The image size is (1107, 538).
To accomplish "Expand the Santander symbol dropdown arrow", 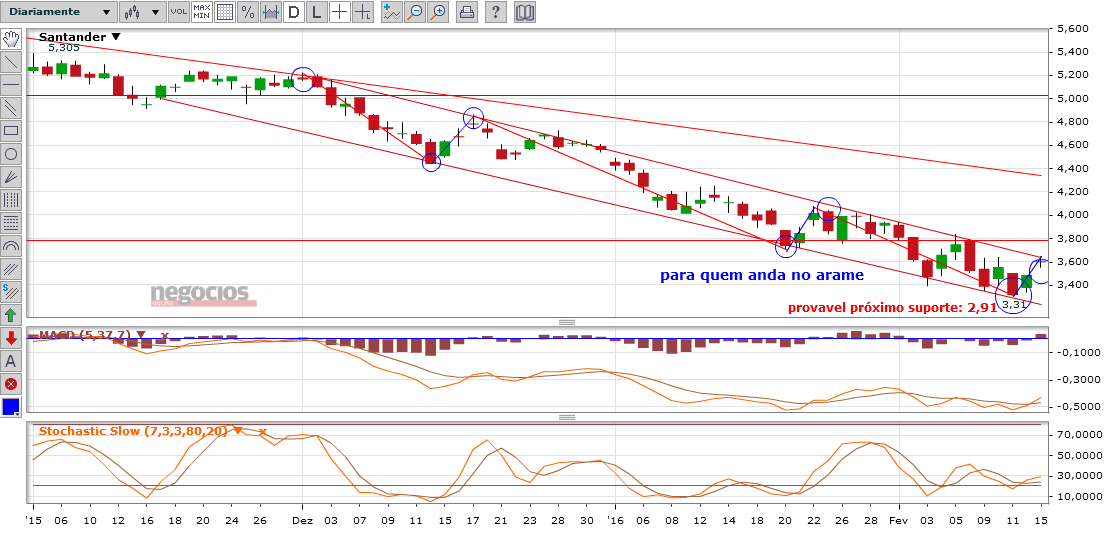I will pyautogui.click(x=116, y=37).
